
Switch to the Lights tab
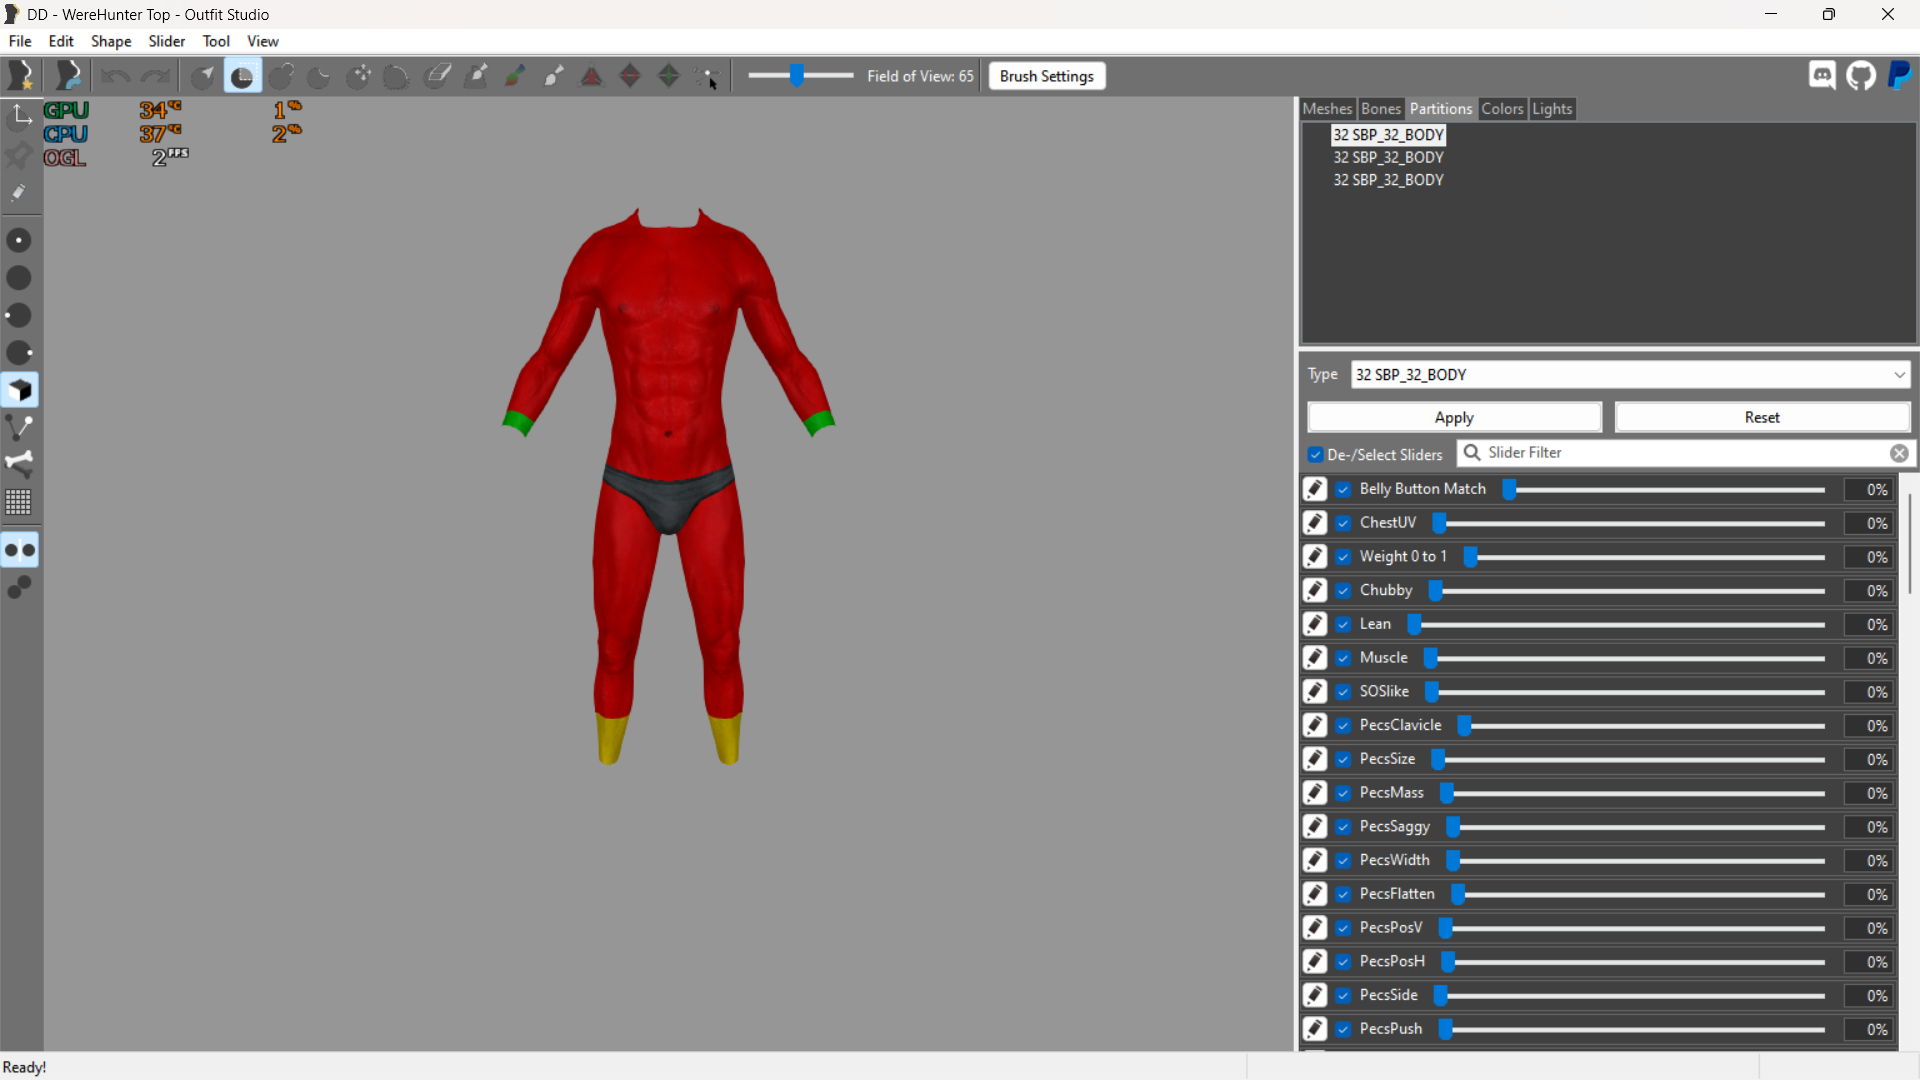coord(1552,109)
